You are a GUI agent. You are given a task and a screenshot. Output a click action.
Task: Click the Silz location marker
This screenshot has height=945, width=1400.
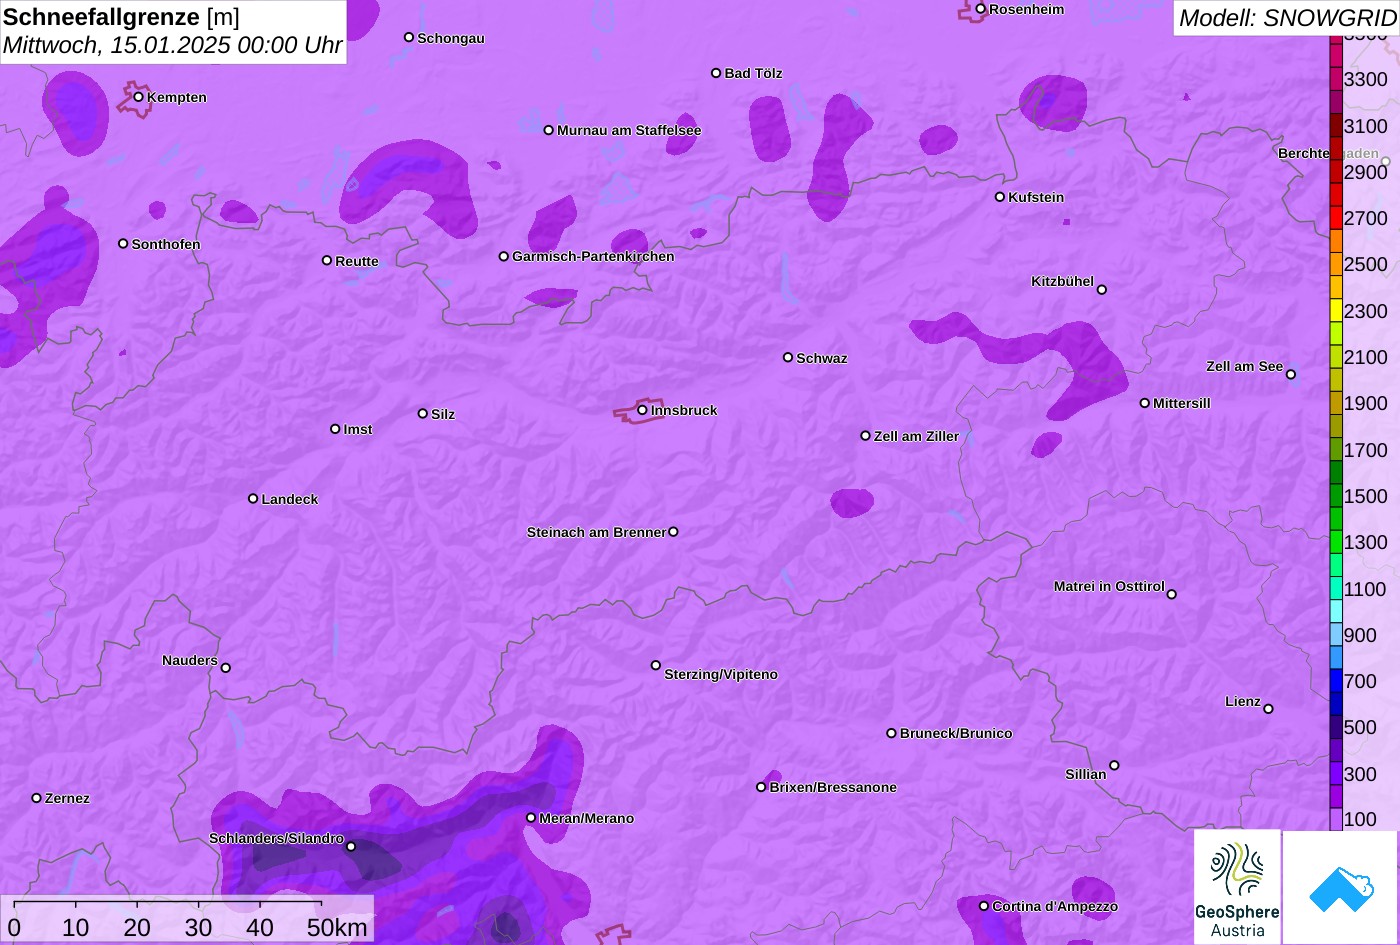(423, 414)
